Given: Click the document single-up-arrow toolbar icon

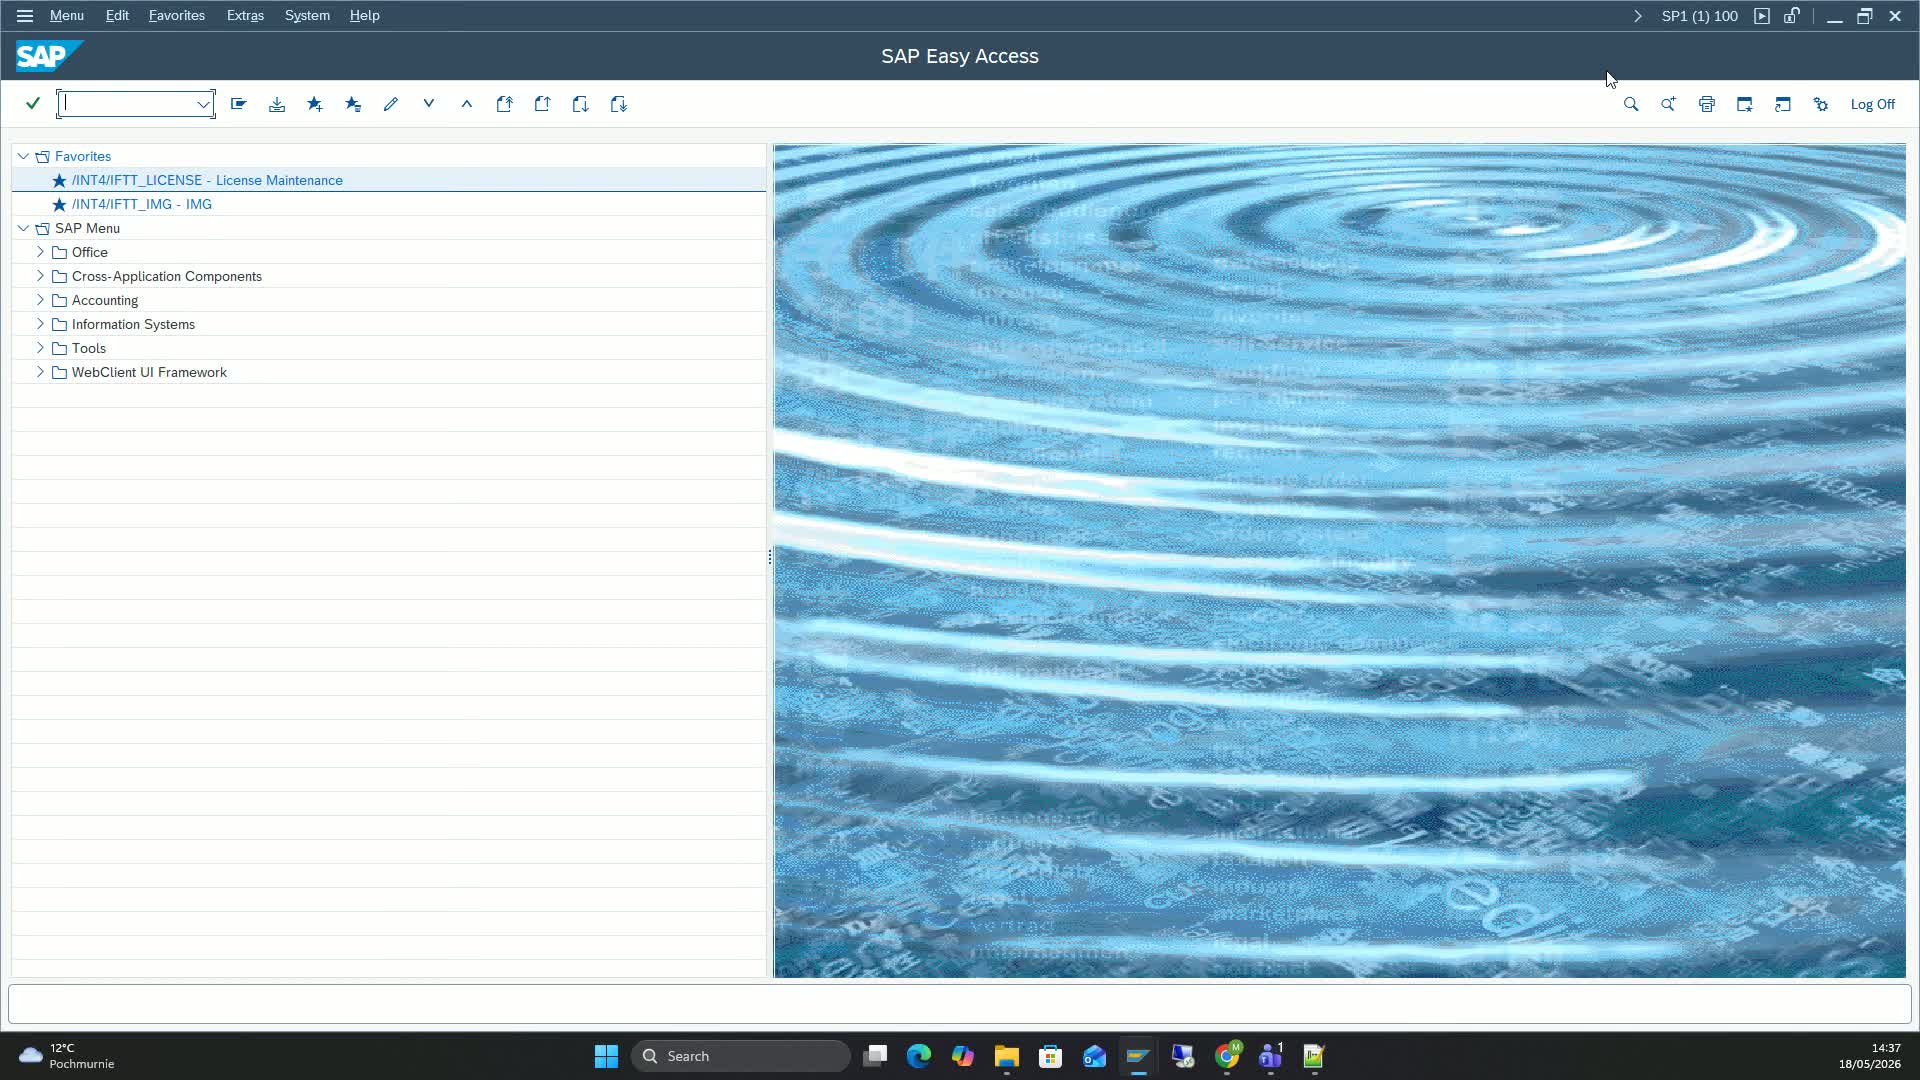Looking at the screenshot, I should click(543, 104).
